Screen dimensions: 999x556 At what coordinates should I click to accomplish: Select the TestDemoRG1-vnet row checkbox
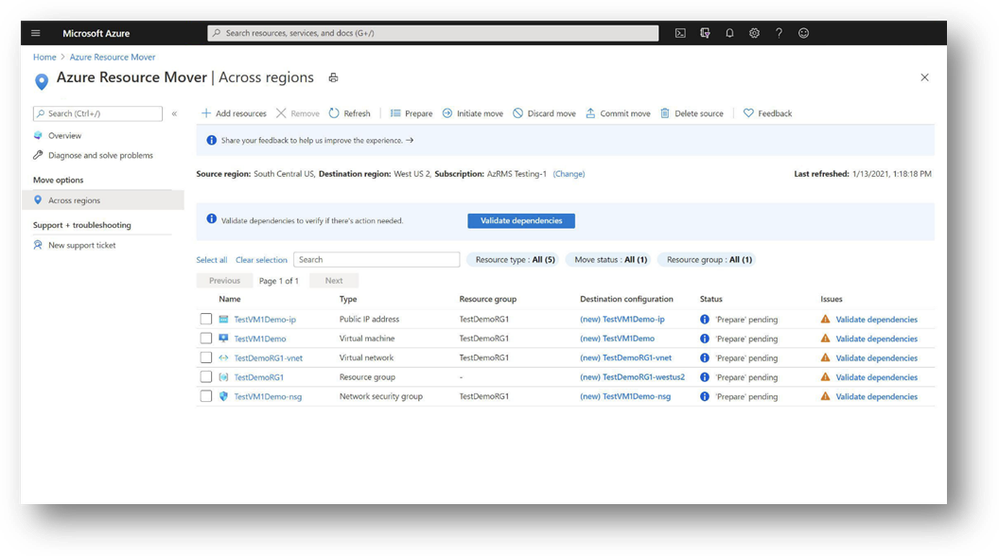(x=206, y=357)
